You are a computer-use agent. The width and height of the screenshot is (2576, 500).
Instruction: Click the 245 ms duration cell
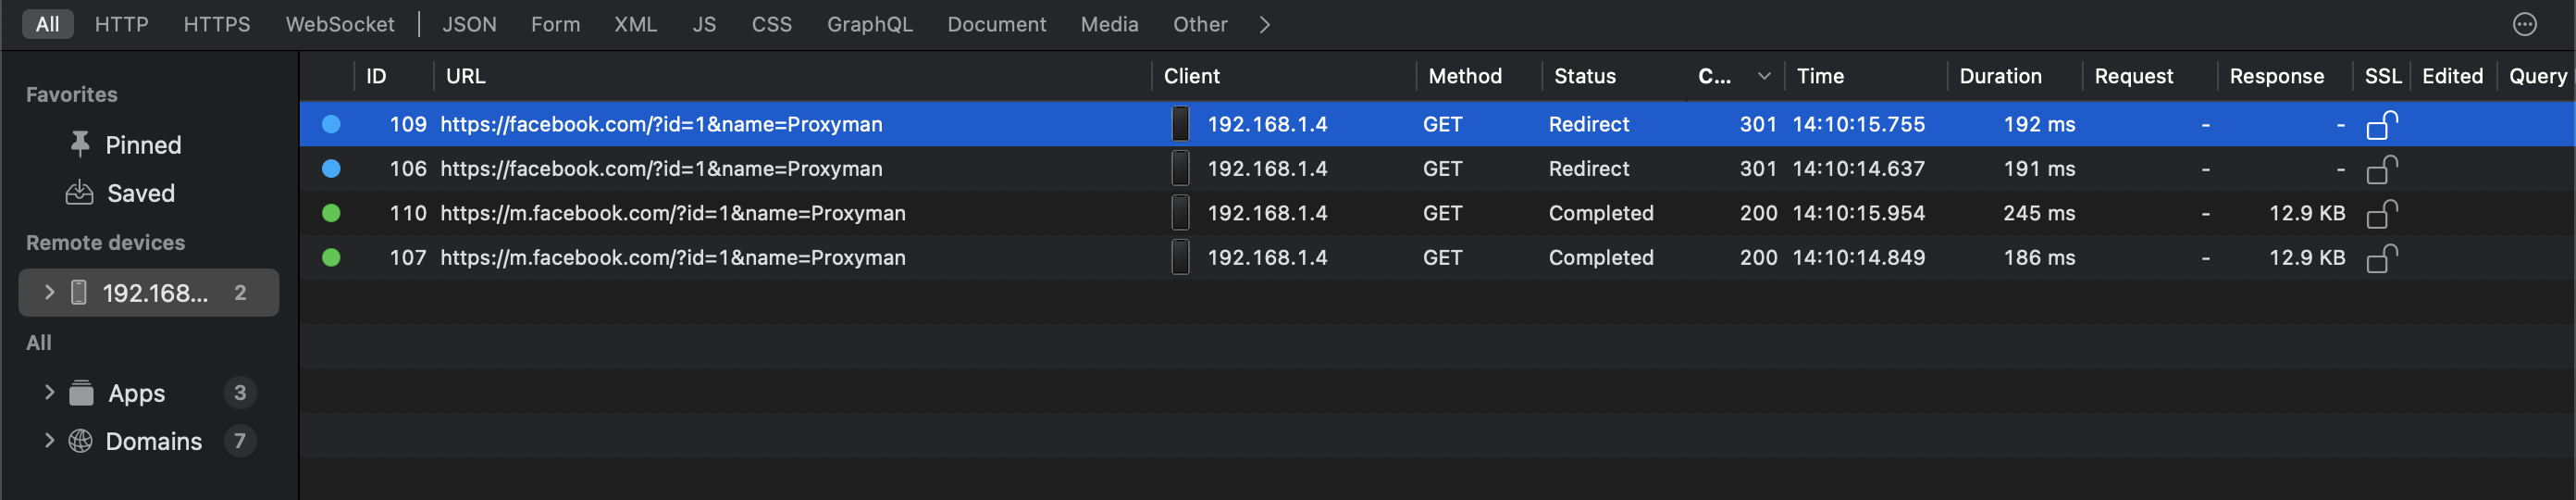(x=2038, y=213)
